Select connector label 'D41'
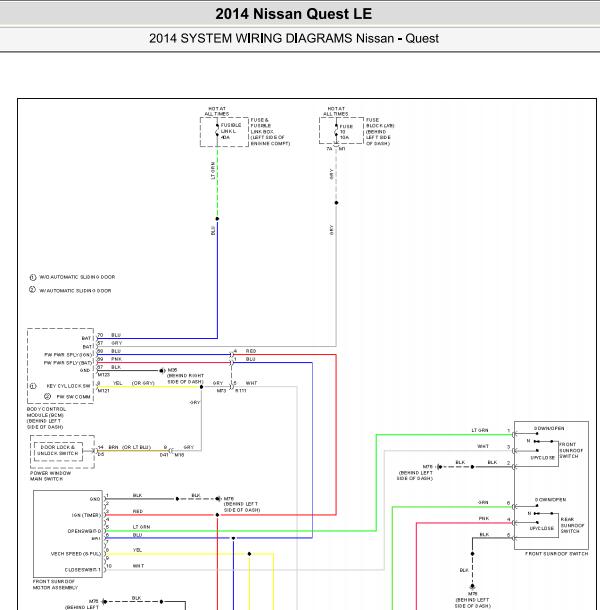This screenshot has height=610, width=600. (164, 455)
